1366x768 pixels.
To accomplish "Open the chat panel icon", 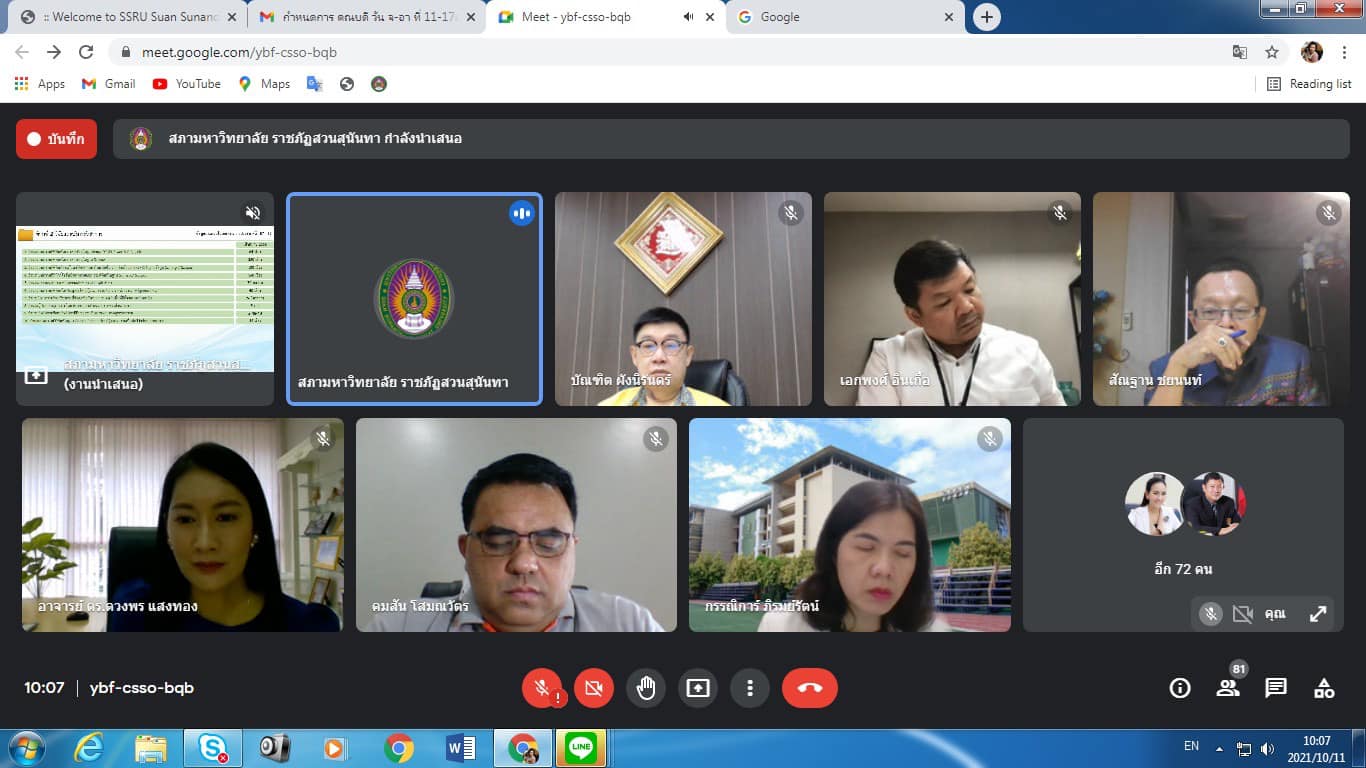I will click(1276, 688).
